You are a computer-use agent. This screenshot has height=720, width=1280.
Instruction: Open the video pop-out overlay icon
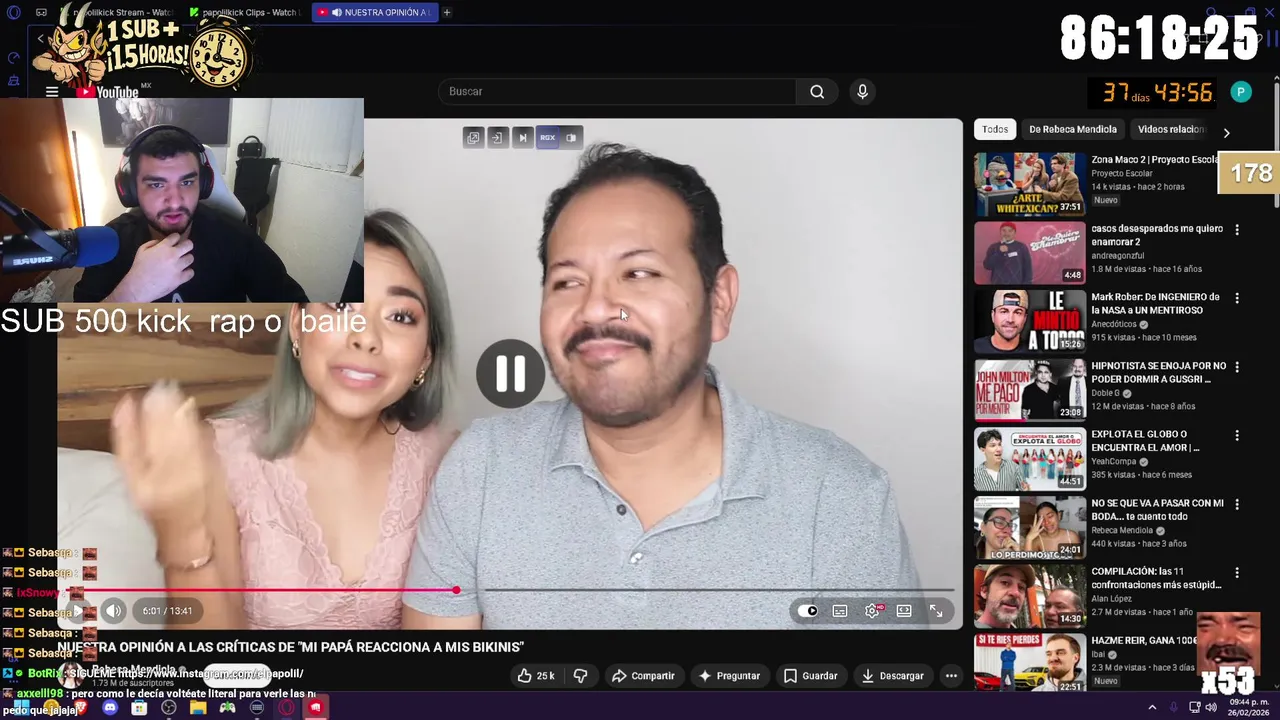click(x=473, y=138)
